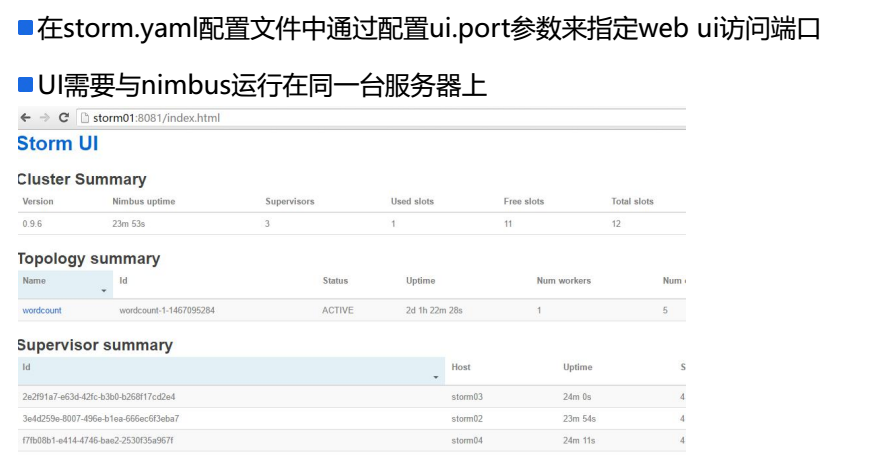Click the browser back arrow
This screenshot has height=459, width=883.
(x=25, y=118)
